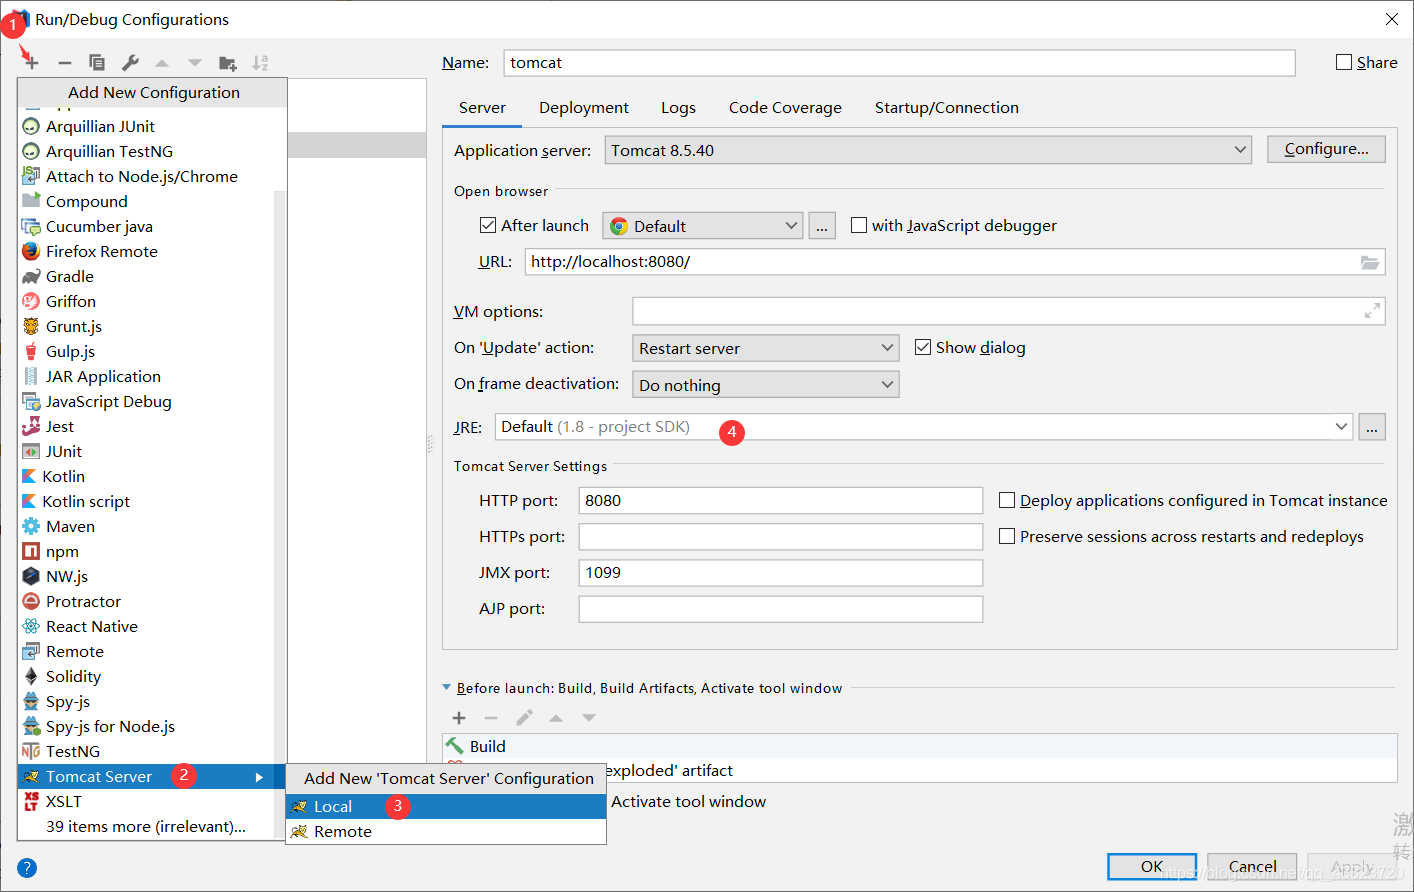Click the HTTPs port field

781,537
